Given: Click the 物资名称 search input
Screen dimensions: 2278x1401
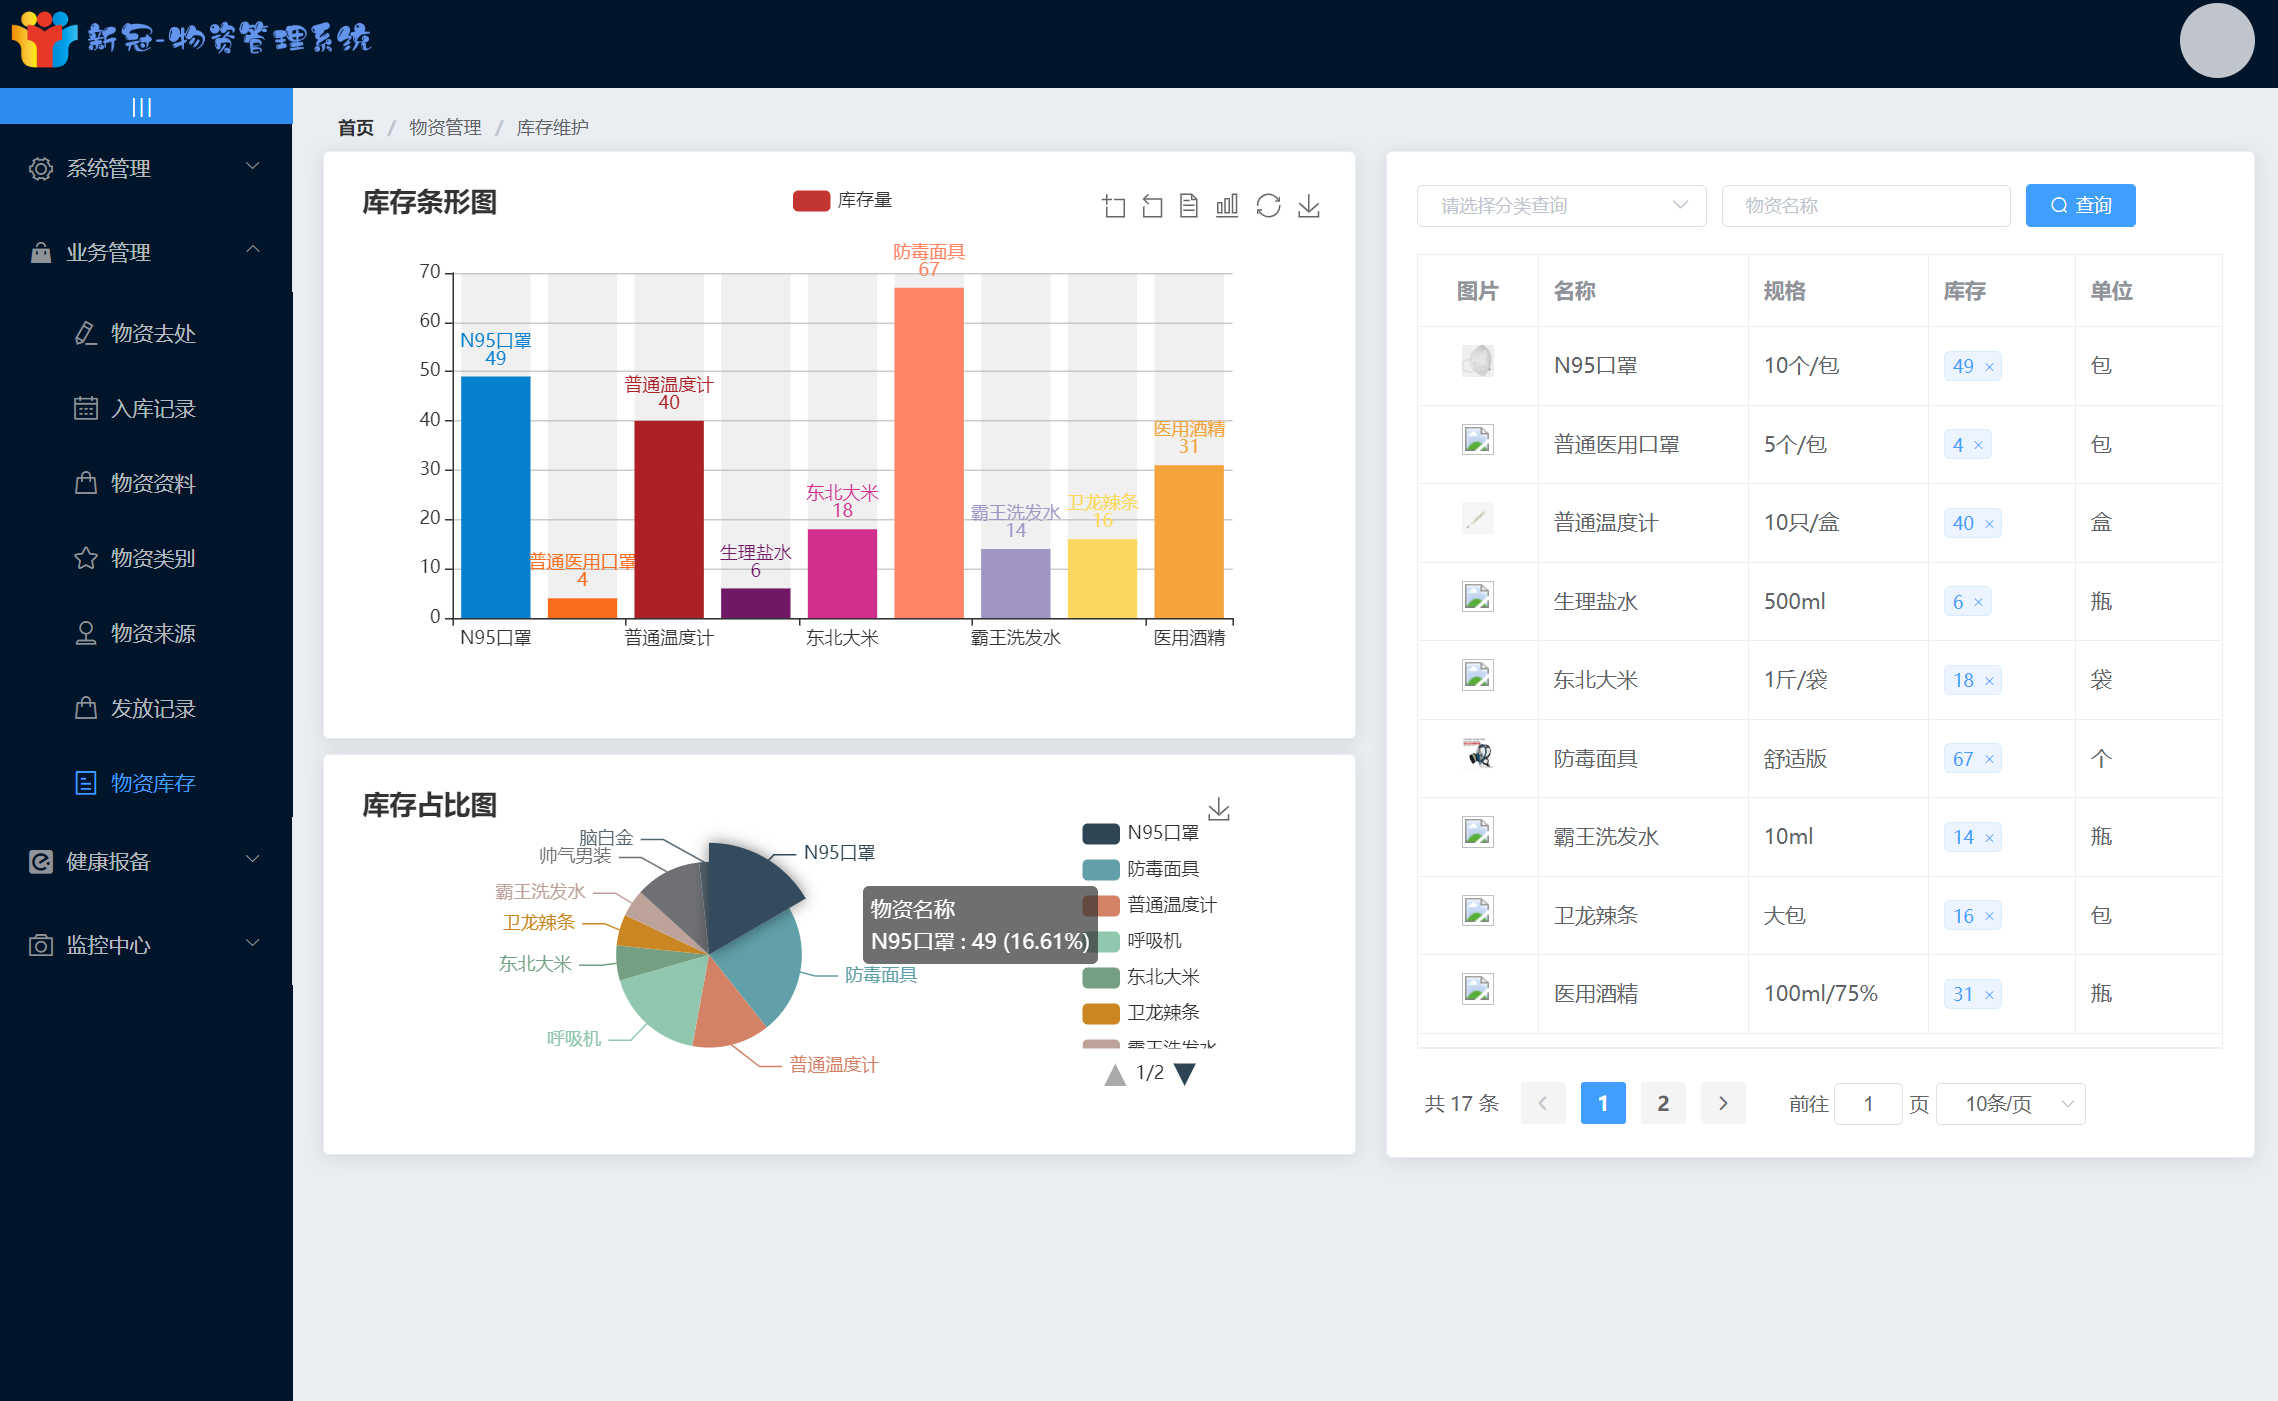Looking at the screenshot, I should [1865, 205].
